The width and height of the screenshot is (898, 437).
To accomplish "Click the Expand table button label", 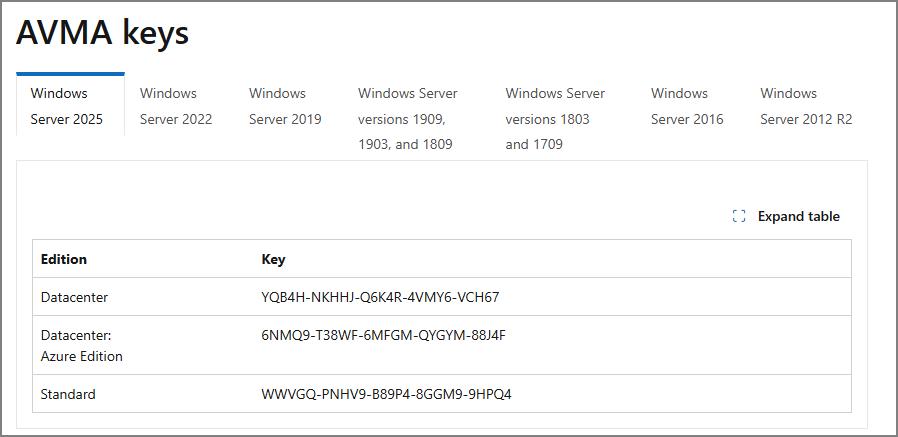I will click(x=798, y=216).
